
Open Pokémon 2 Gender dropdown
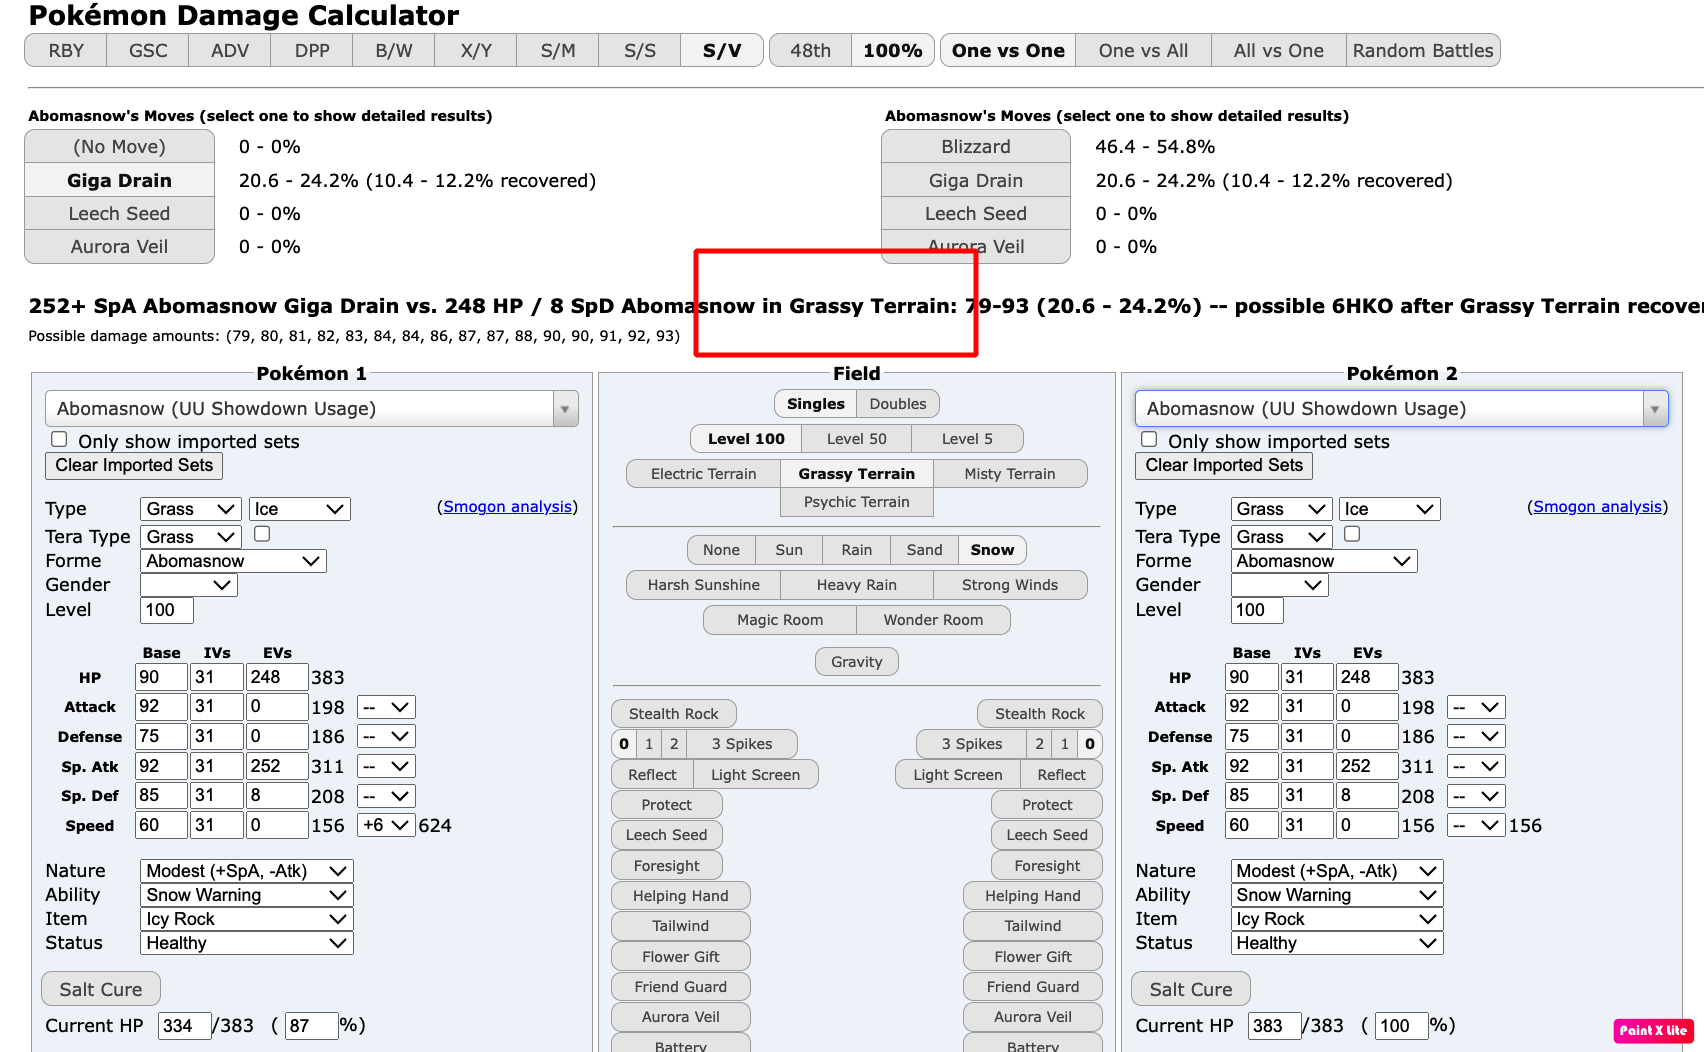(1279, 585)
